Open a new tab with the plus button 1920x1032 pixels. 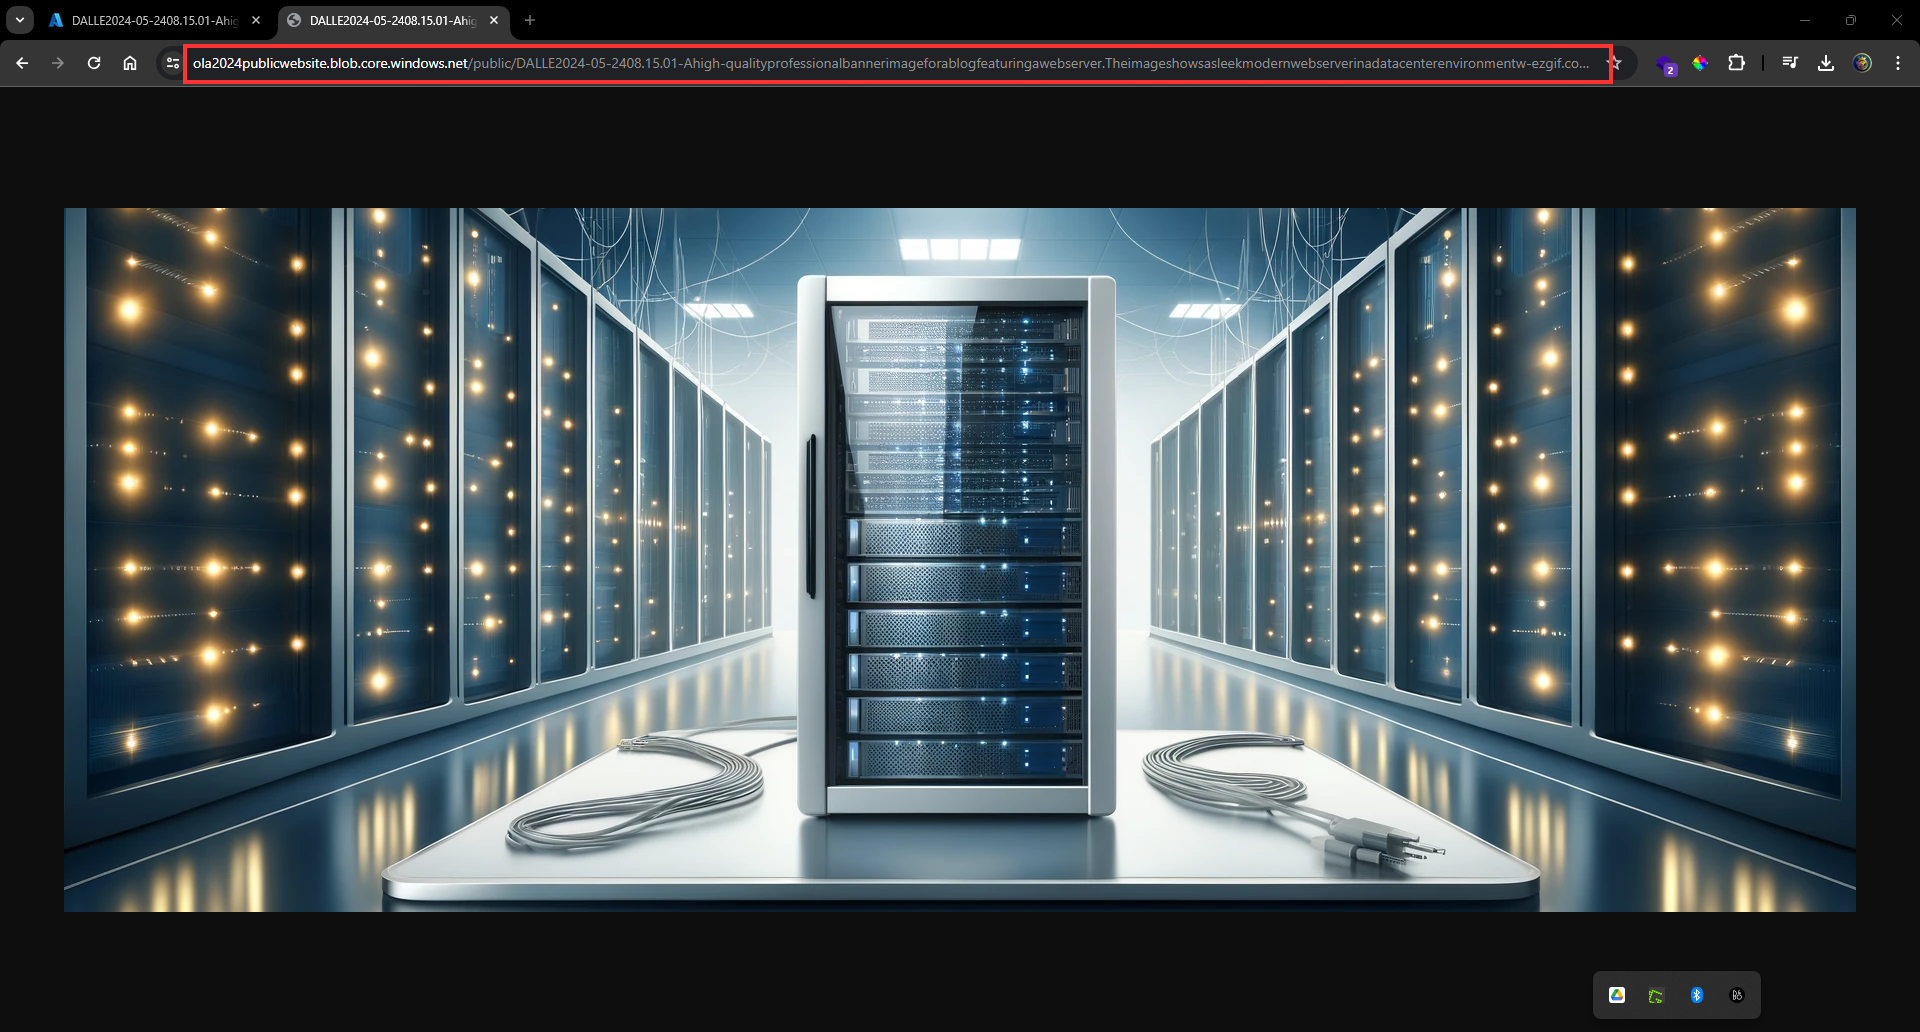[530, 20]
